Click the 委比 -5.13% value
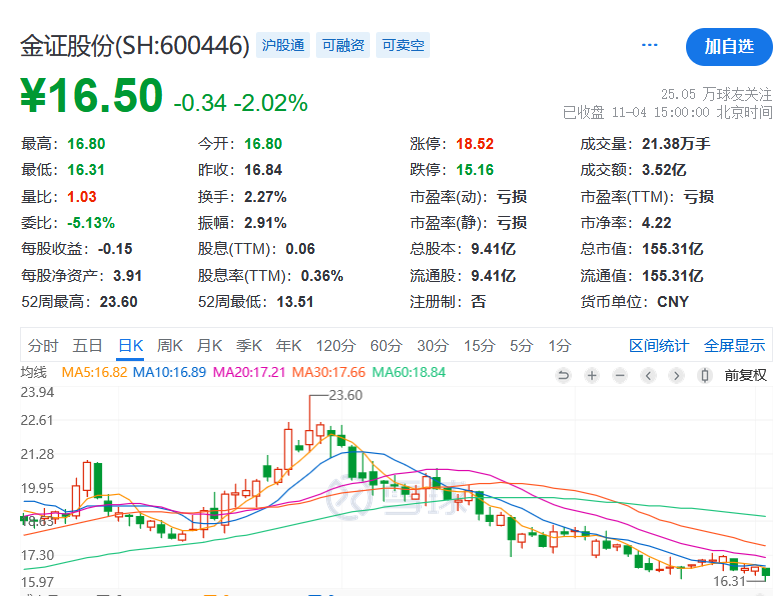This screenshot has width=781, height=596. 91,223
